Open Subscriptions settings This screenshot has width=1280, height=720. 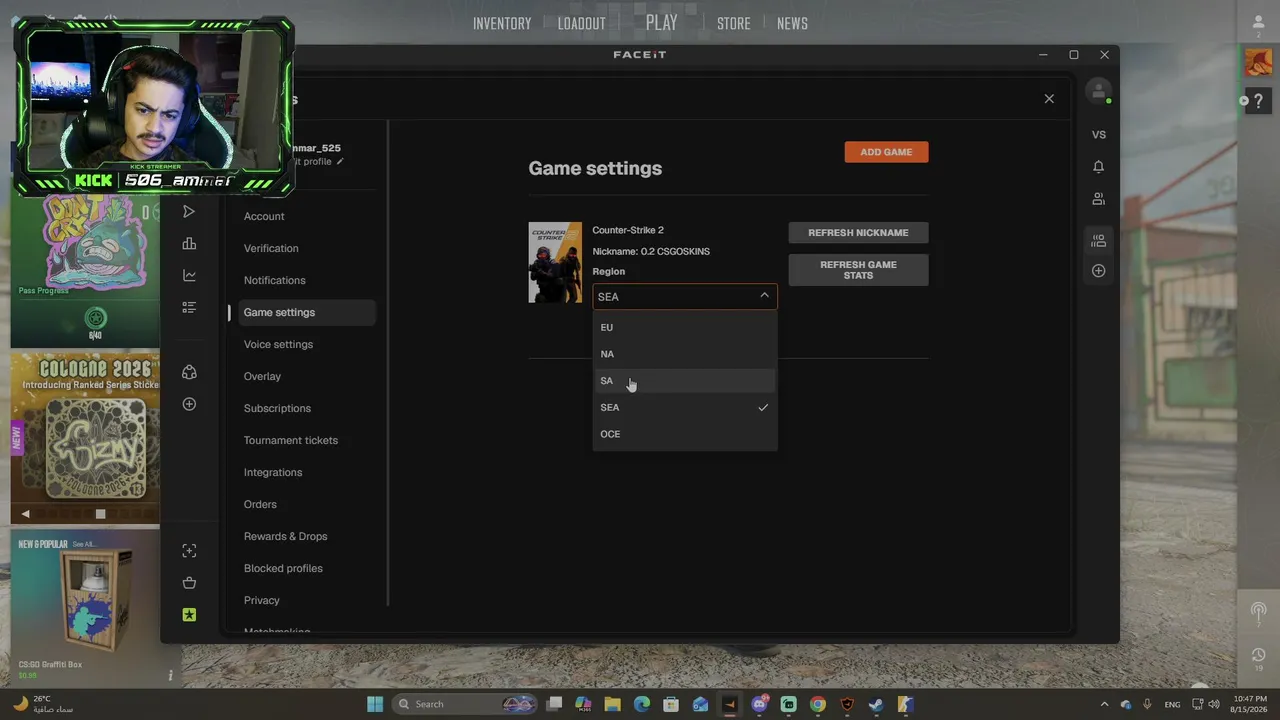(x=277, y=408)
